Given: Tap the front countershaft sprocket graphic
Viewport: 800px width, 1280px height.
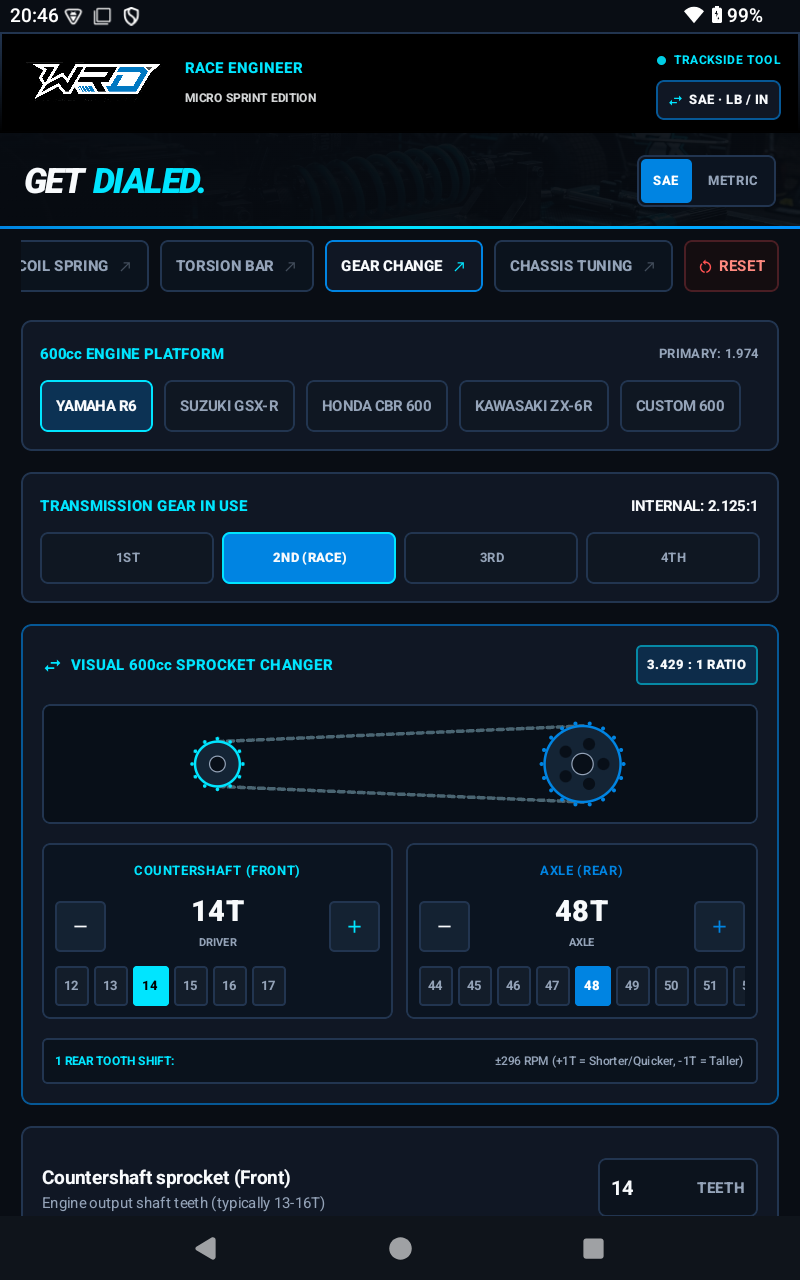Looking at the screenshot, I should [x=217, y=764].
